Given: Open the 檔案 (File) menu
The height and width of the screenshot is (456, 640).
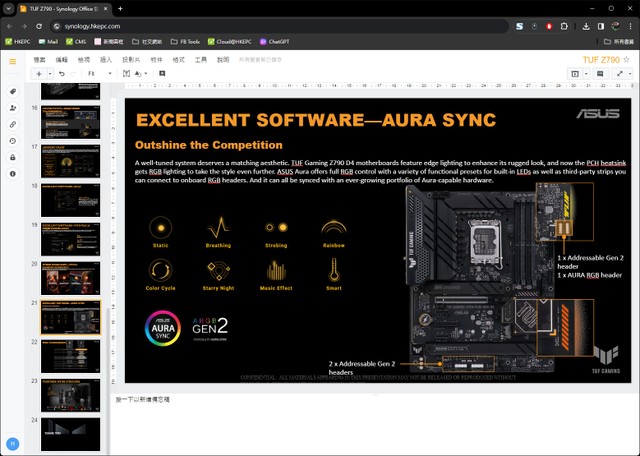Looking at the screenshot, I should click(40, 60).
